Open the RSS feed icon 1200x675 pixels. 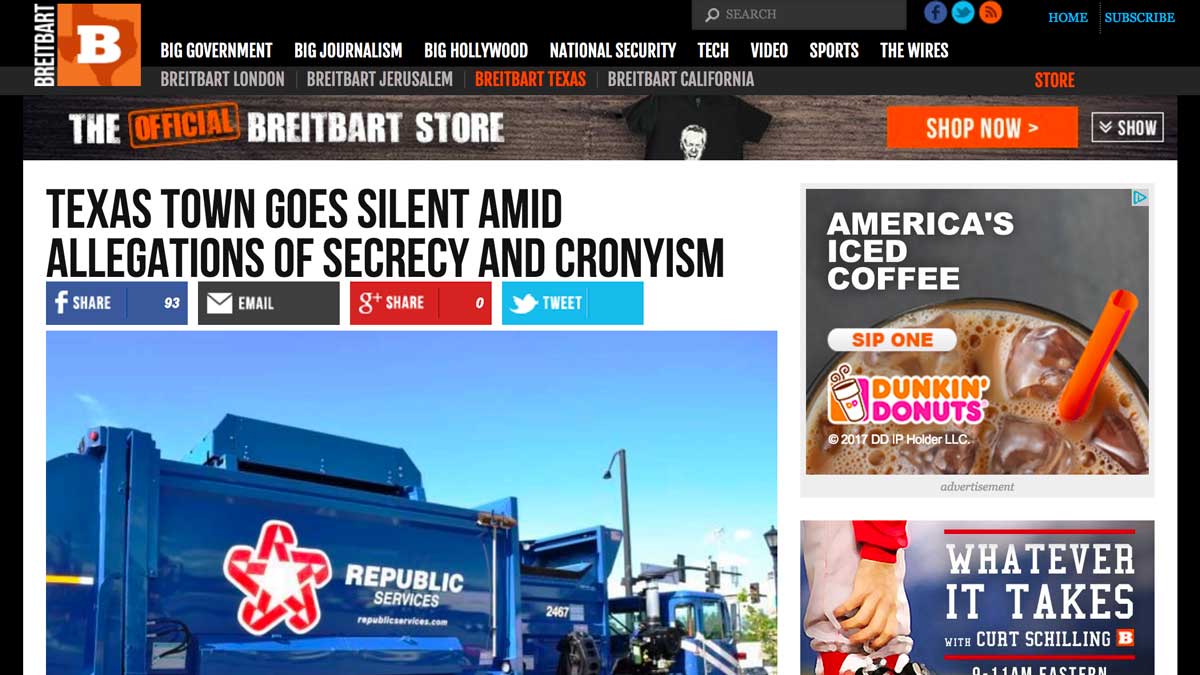(990, 13)
